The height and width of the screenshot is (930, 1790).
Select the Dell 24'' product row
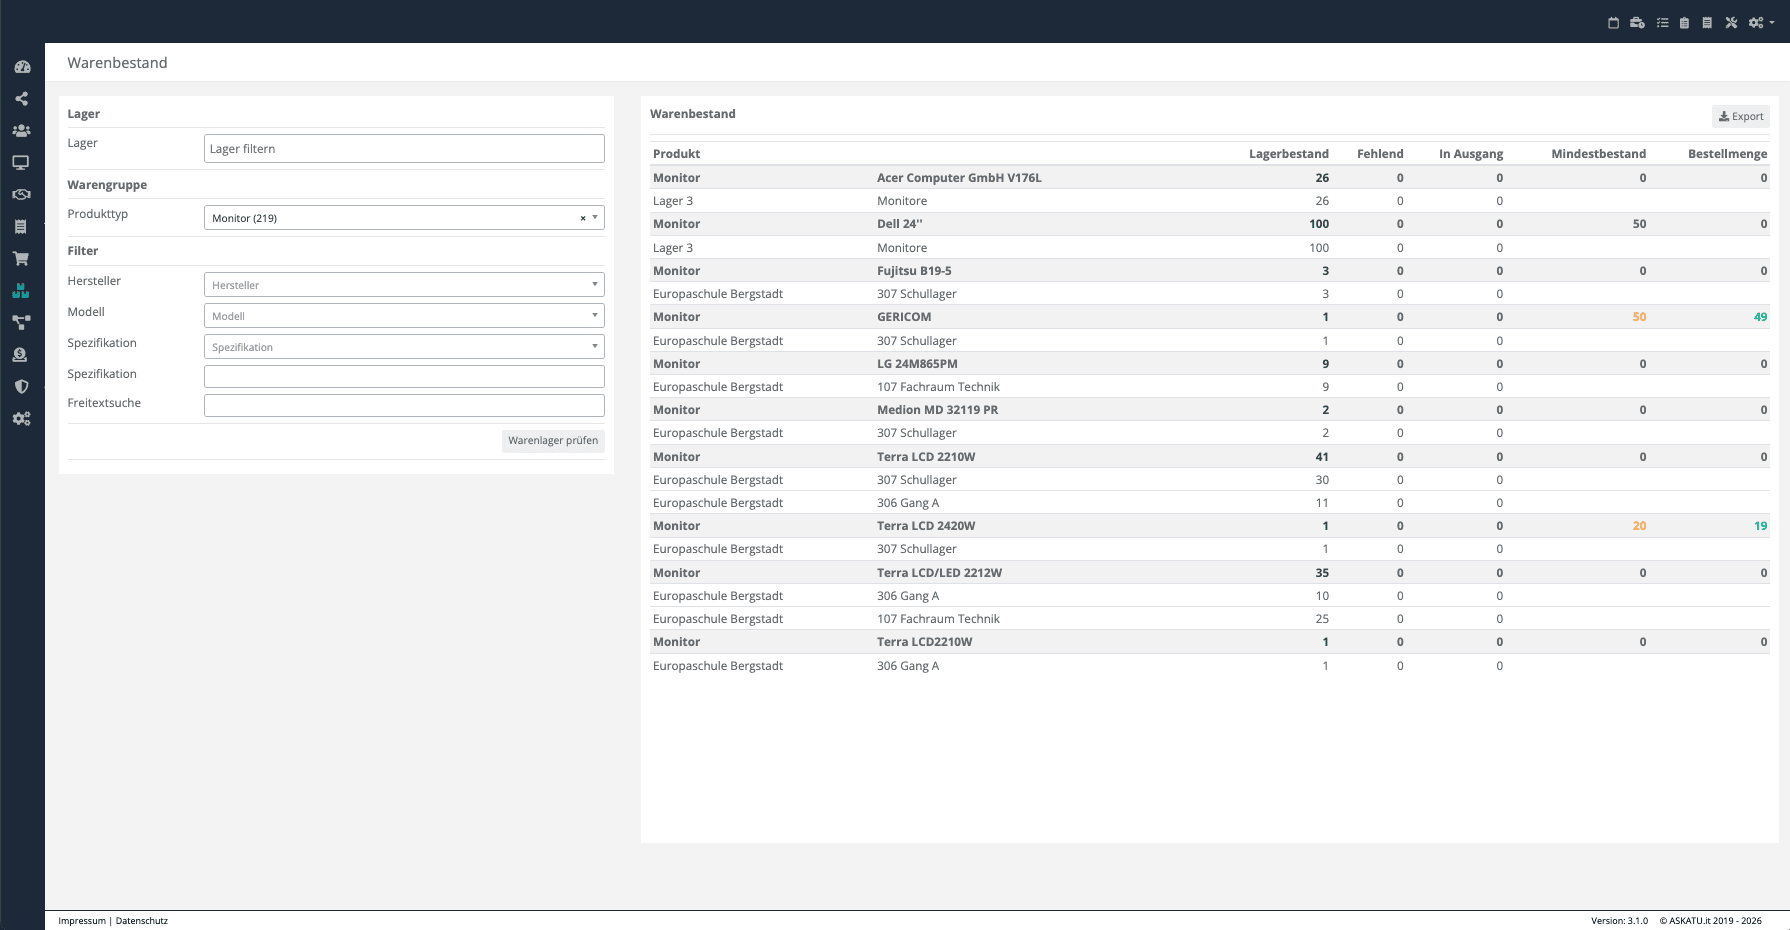coord(1210,224)
